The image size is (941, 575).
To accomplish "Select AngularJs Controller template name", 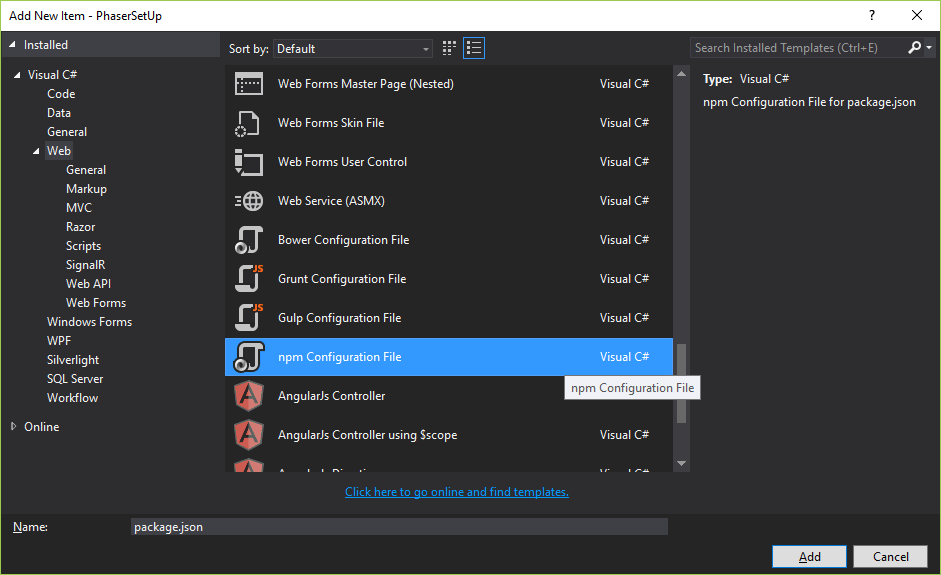I will coord(331,396).
